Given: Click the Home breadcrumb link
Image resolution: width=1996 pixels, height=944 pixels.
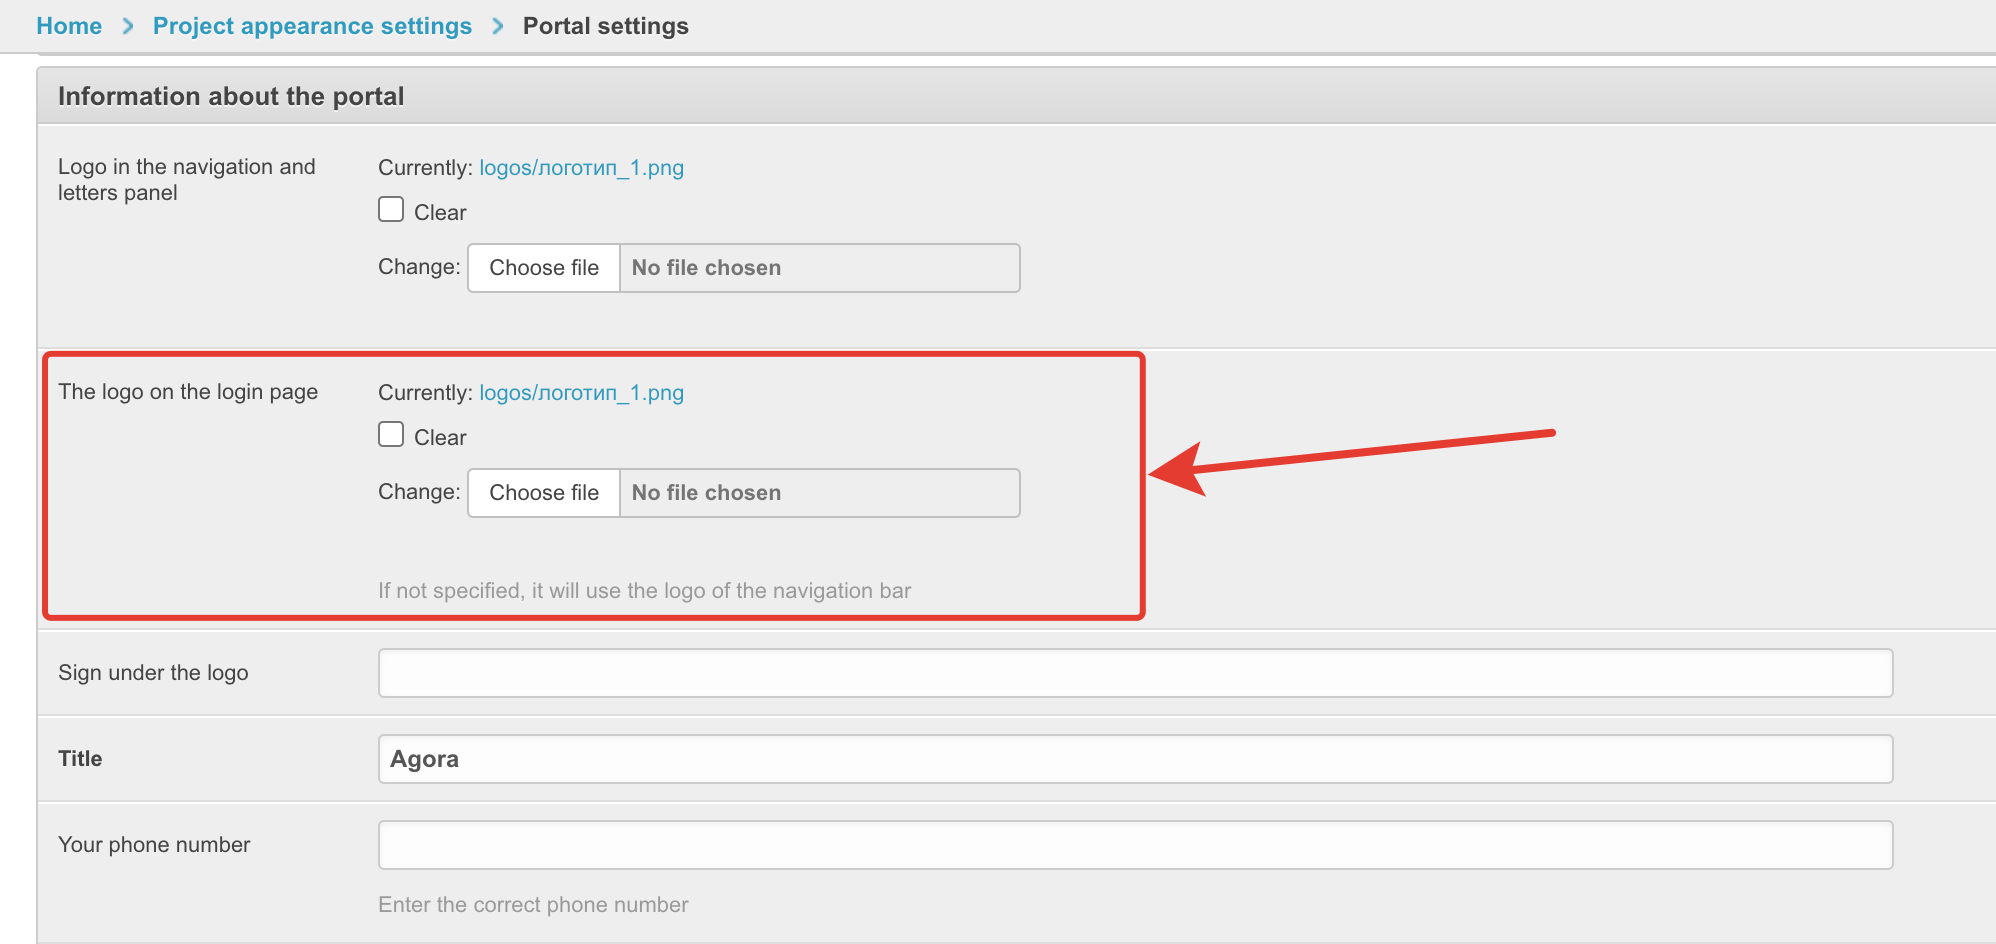Looking at the screenshot, I should click(69, 26).
